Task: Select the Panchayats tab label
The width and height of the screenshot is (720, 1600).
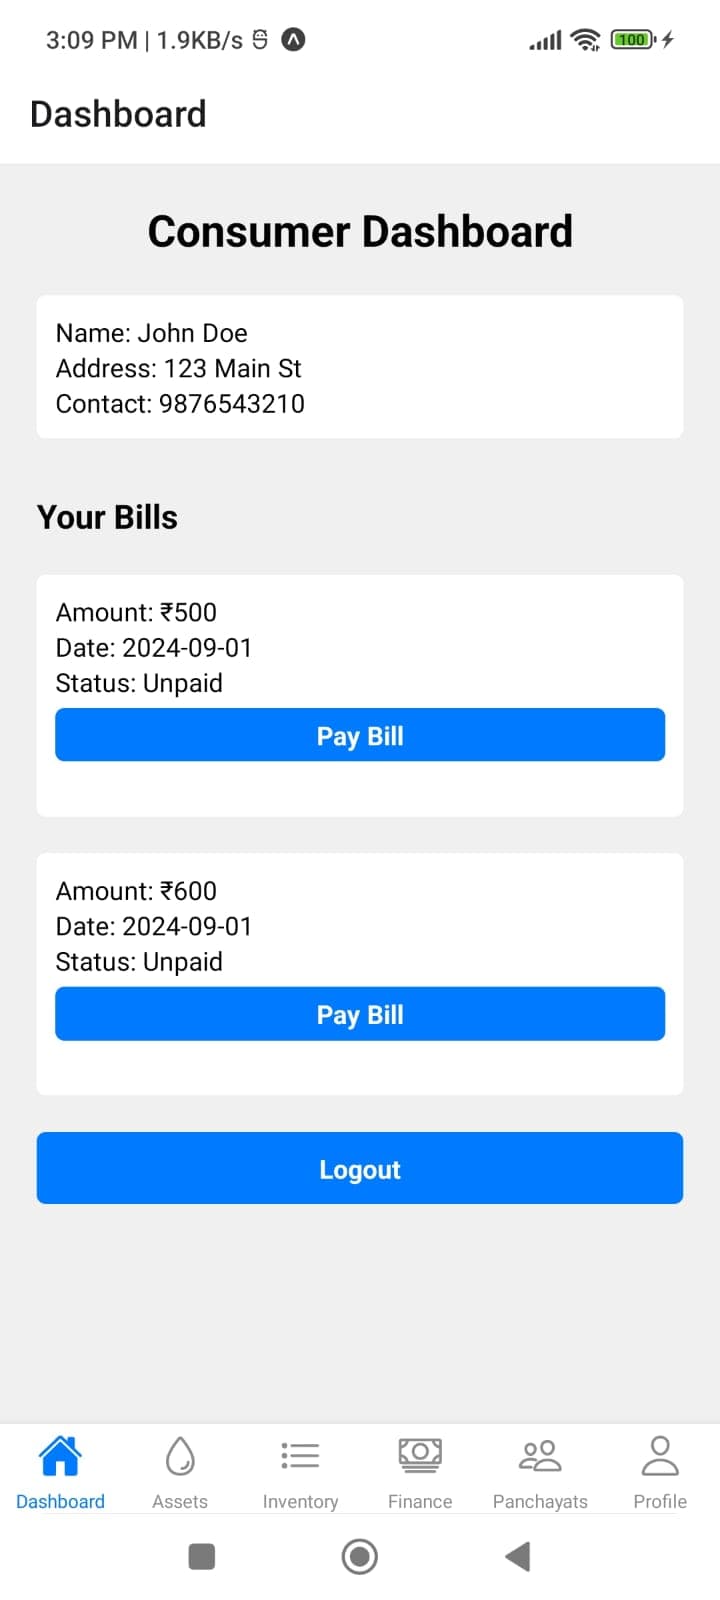Action: coord(540,1501)
